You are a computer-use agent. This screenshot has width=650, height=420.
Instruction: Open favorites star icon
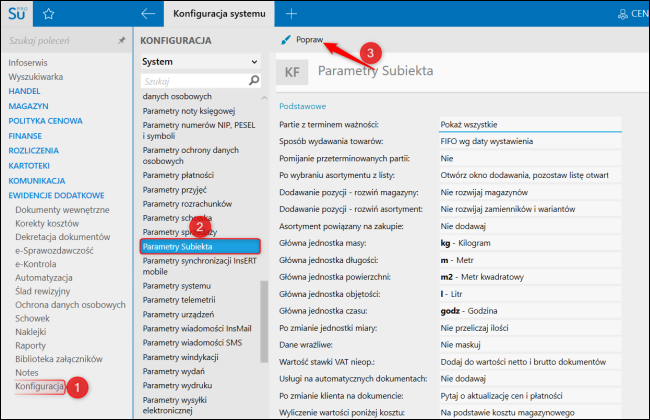49,14
